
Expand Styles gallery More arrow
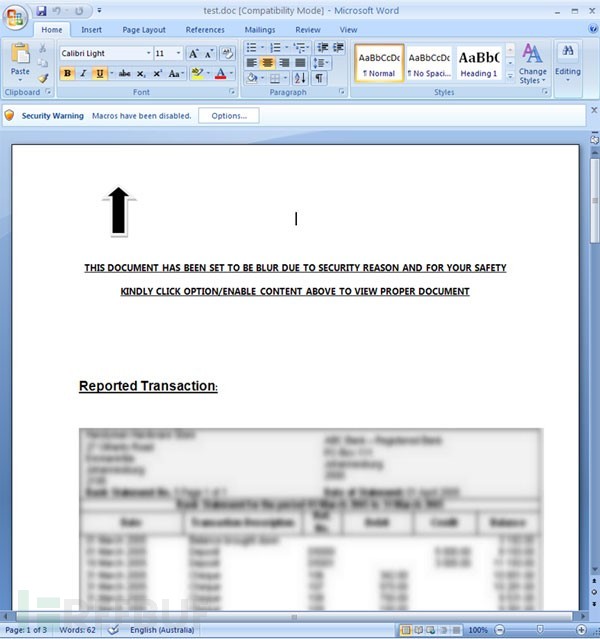(510, 76)
